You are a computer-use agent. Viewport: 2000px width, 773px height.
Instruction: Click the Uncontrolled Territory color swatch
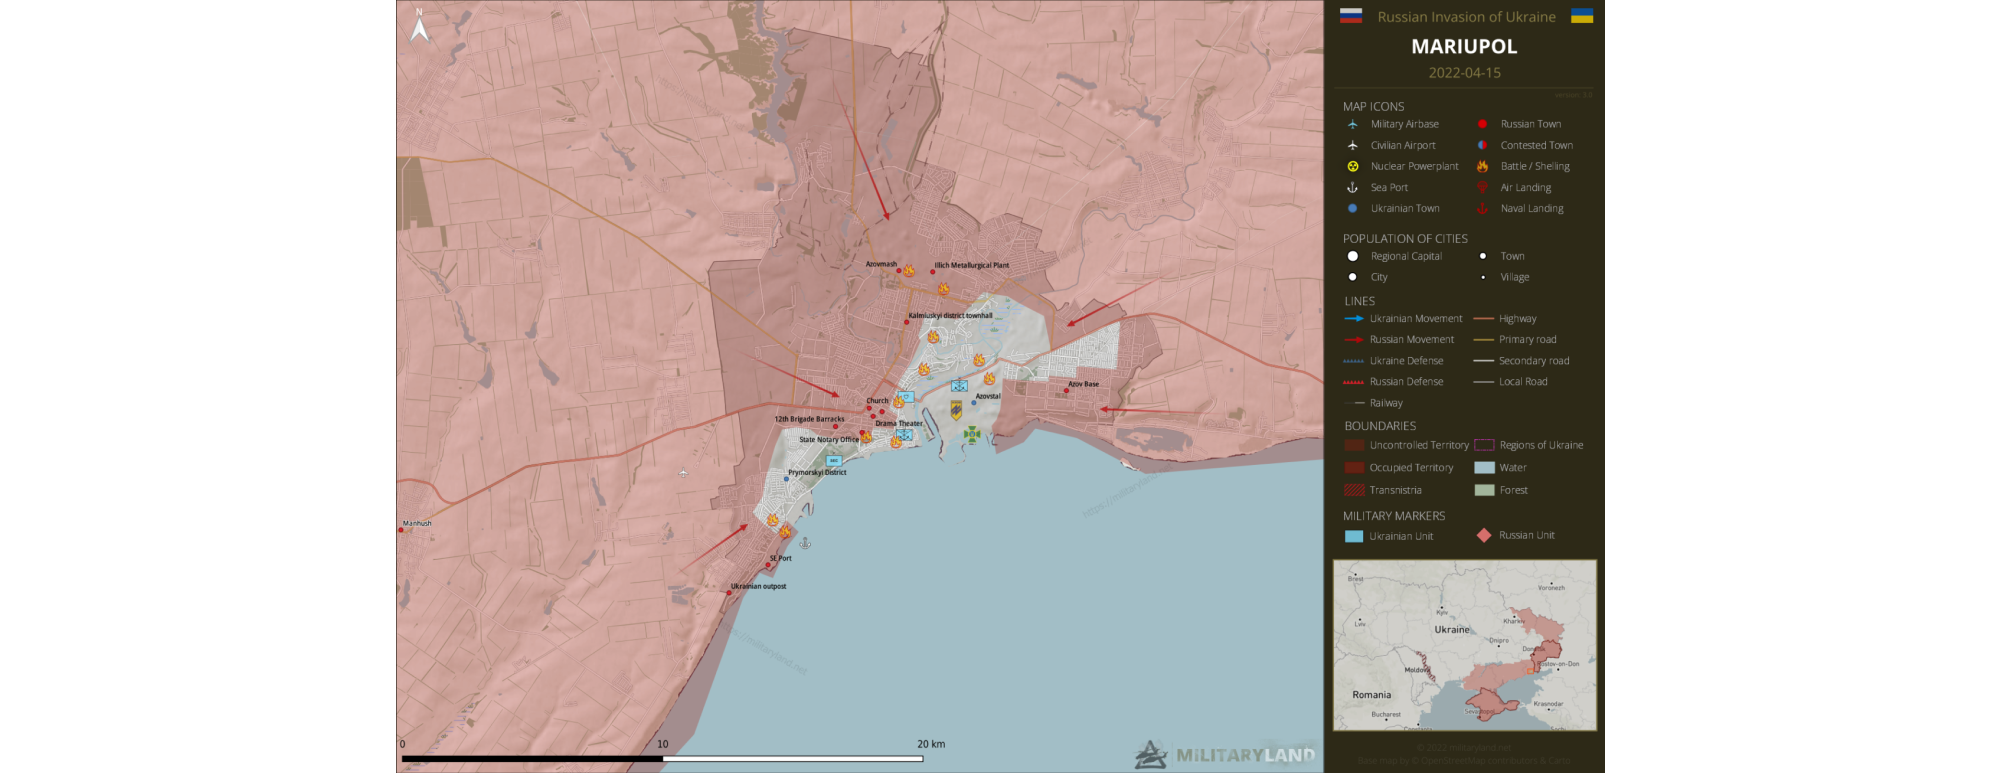(1354, 445)
